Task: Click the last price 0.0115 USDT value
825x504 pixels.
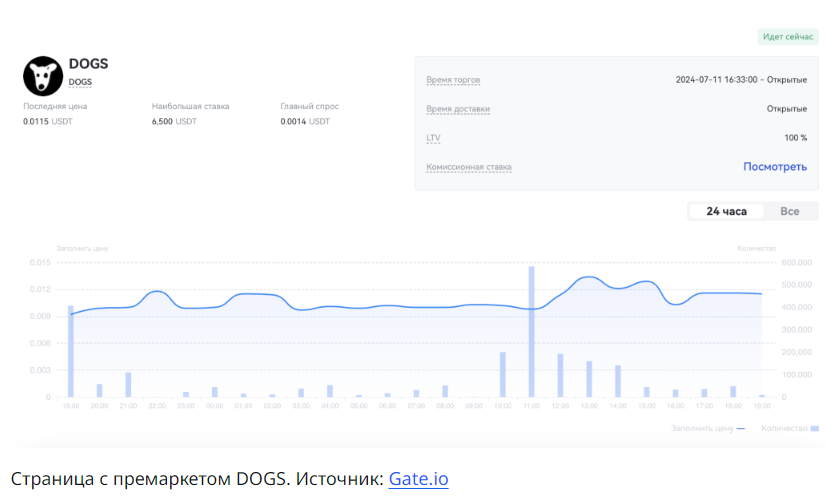Action: click(47, 122)
